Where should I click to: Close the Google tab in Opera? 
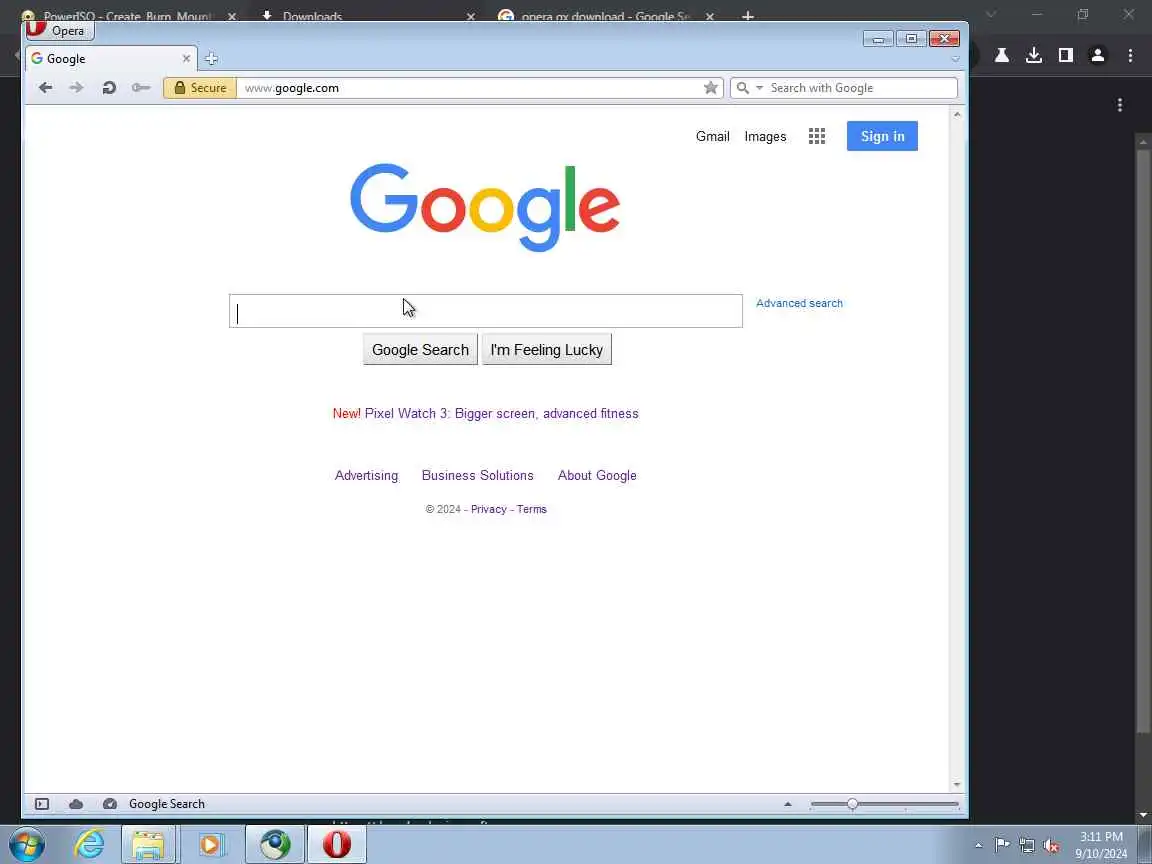click(186, 59)
